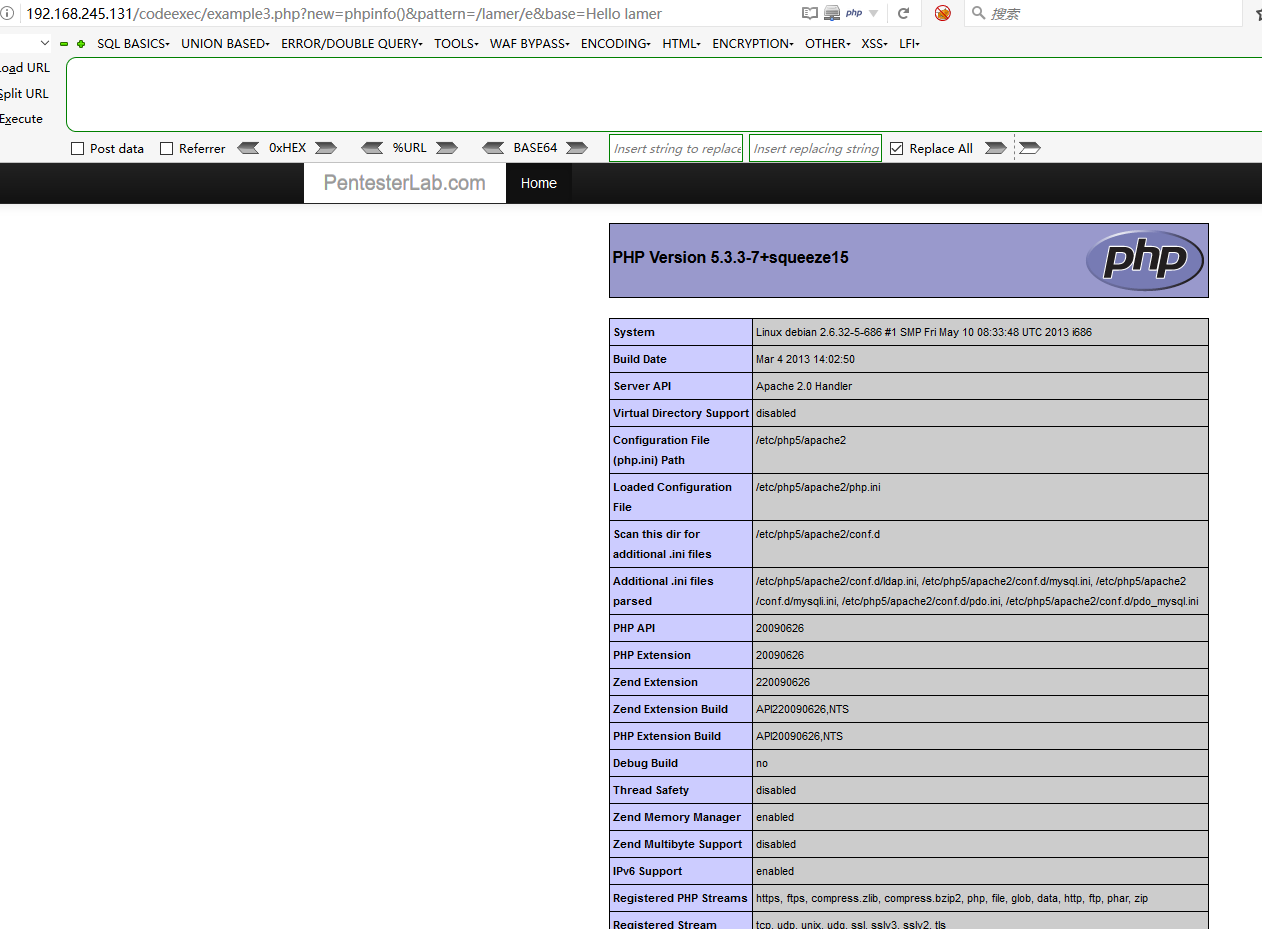This screenshot has width=1262, height=929.
Task: Click the 0xHEX decode left arrow
Action: coord(248,148)
